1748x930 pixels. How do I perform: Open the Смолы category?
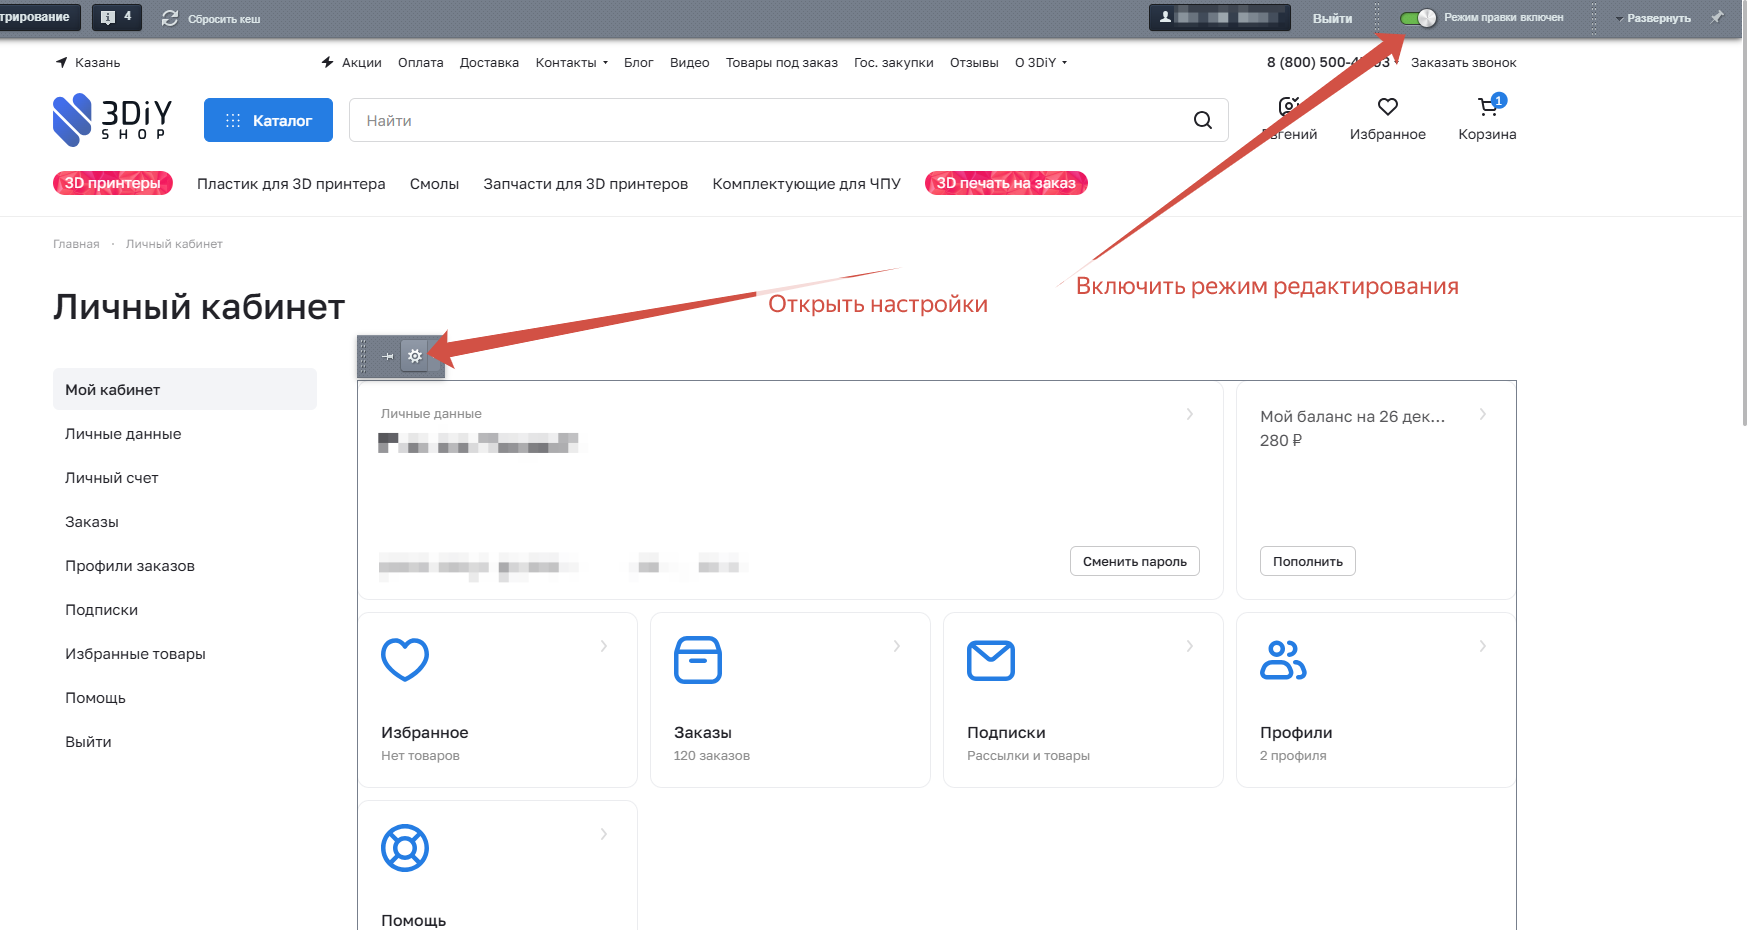434,183
